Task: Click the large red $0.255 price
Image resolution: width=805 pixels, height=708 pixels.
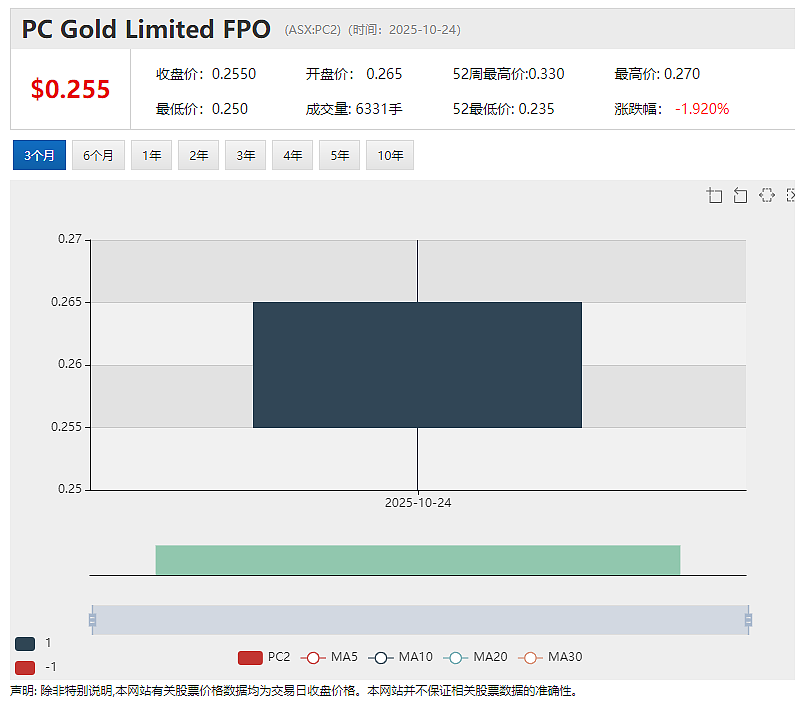Action: pyautogui.click(x=70, y=89)
